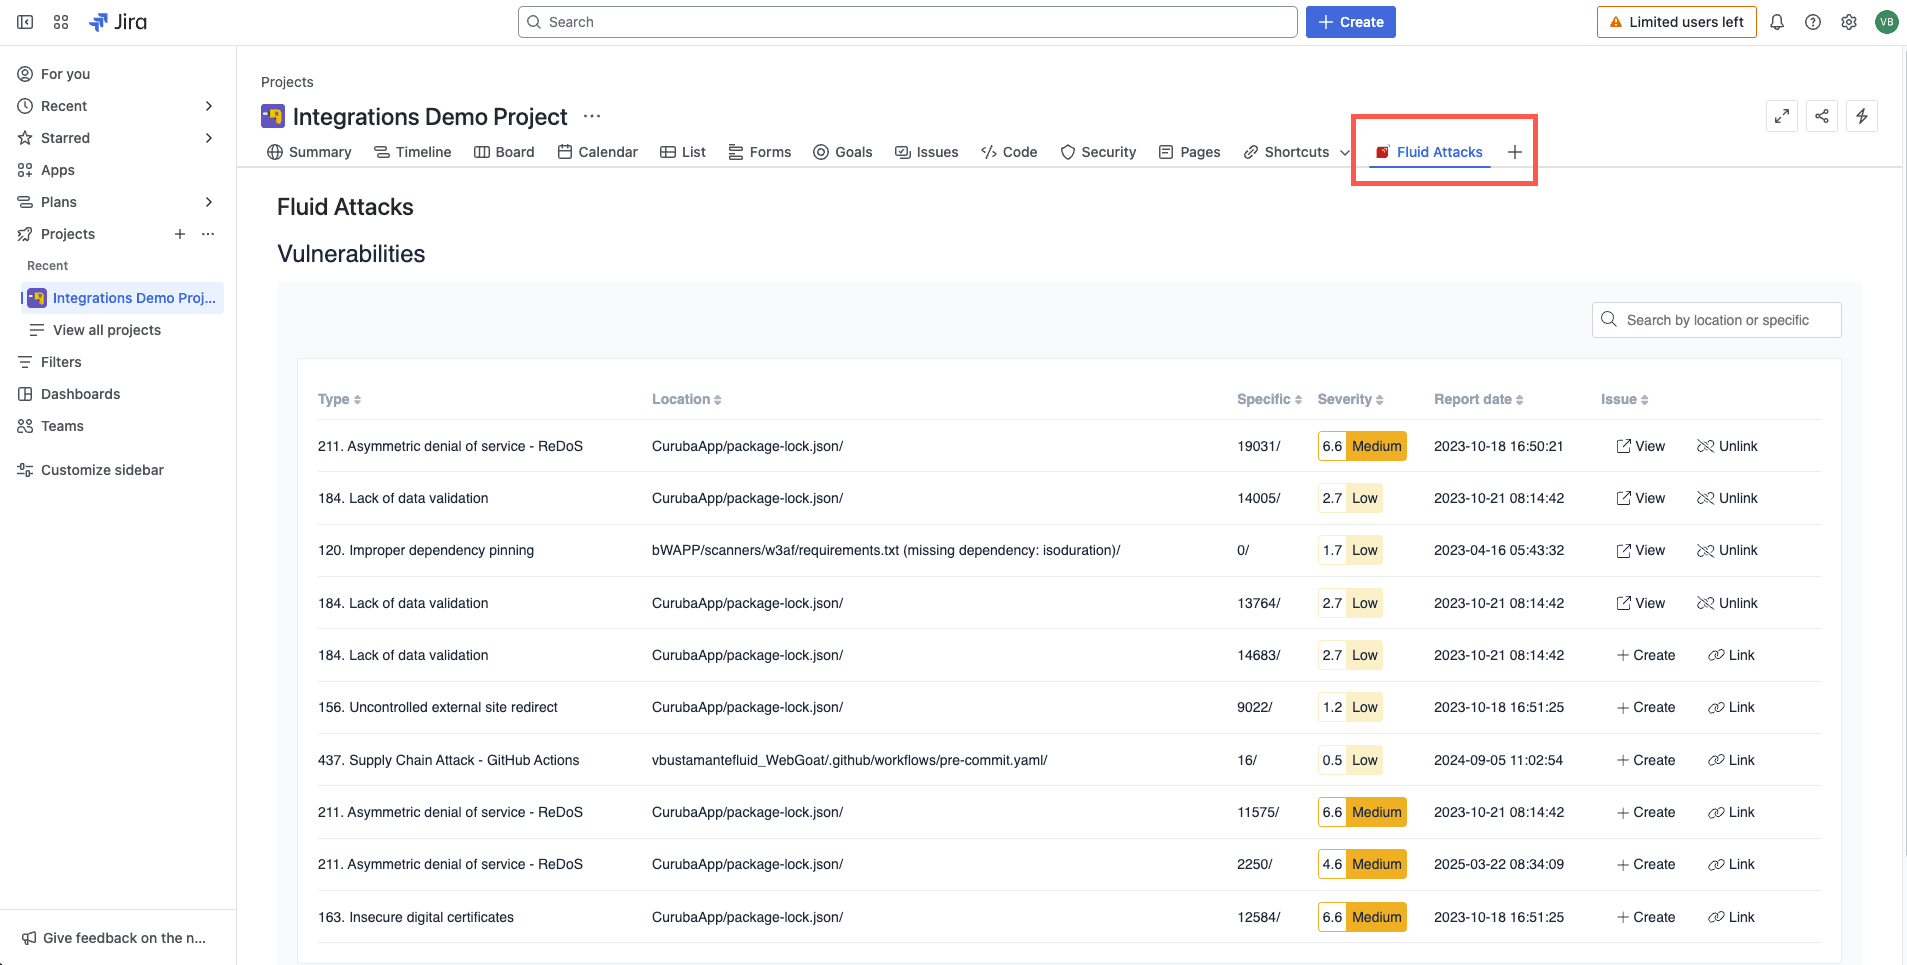Switch to the Summary tab

pos(309,152)
